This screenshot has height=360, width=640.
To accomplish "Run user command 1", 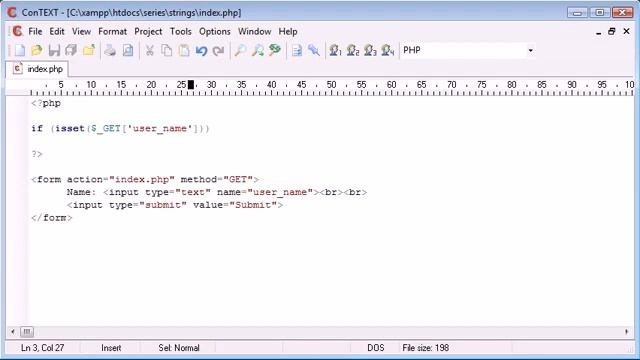I will click(x=336, y=51).
